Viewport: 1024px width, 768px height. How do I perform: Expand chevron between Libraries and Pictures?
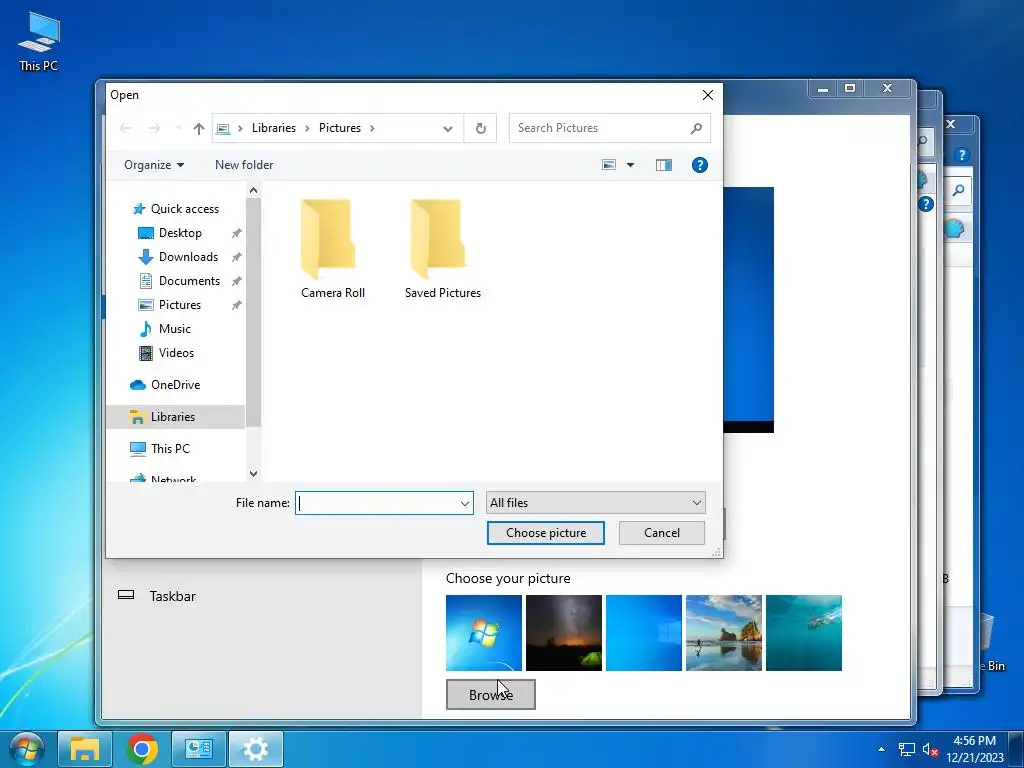[307, 128]
